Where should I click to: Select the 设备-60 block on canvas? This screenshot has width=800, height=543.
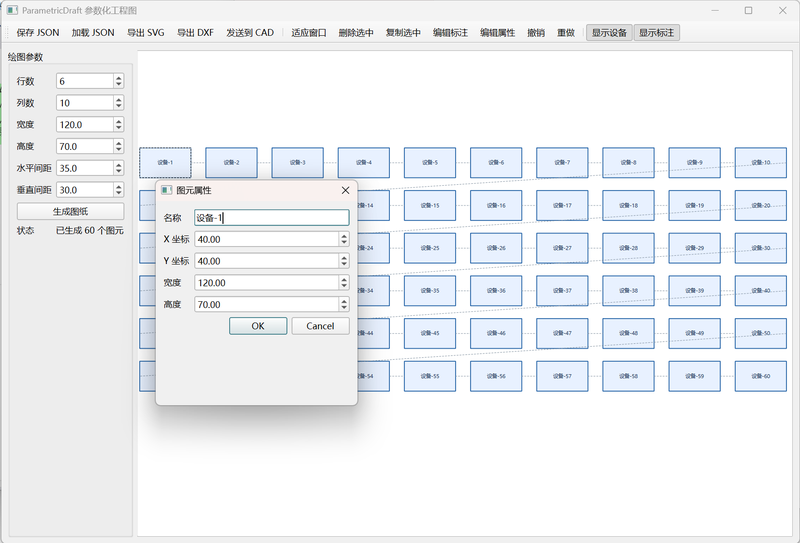pos(761,376)
